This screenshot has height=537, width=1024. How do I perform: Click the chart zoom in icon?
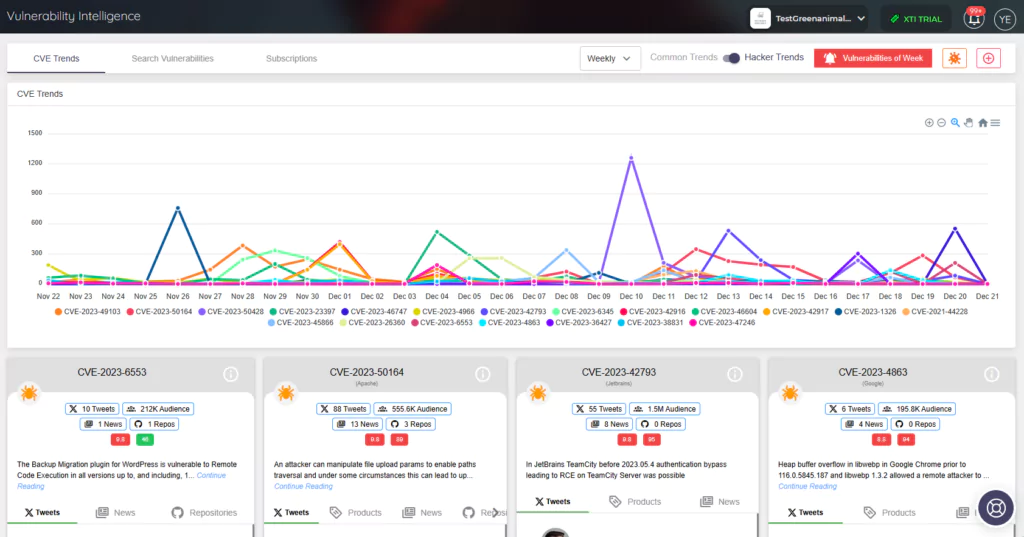pyautogui.click(x=929, y=123)
